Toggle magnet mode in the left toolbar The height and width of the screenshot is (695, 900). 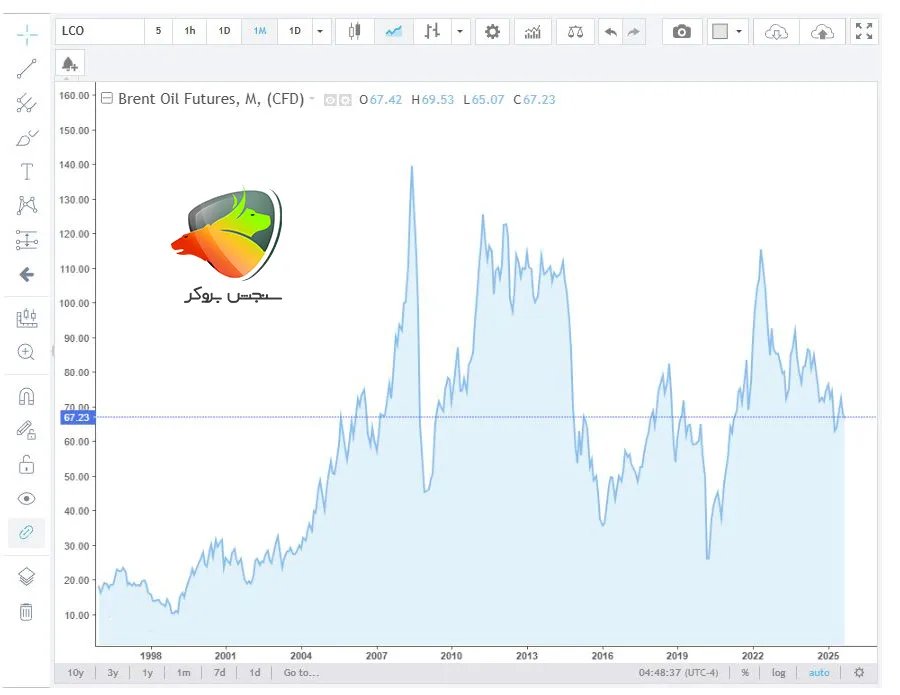click(x=27, y=397)
